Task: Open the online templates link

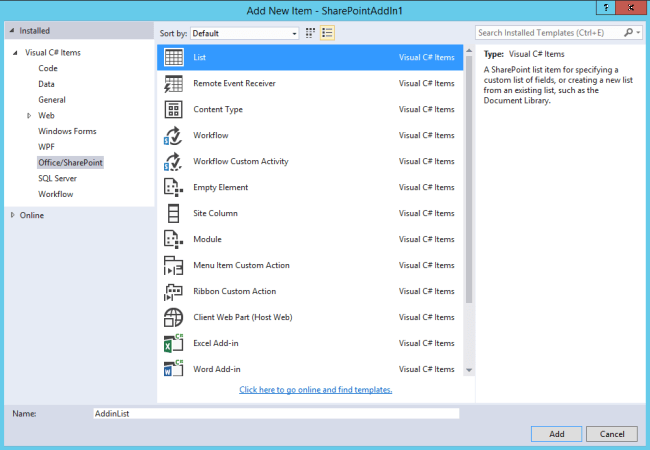Action: click(315, 390)
